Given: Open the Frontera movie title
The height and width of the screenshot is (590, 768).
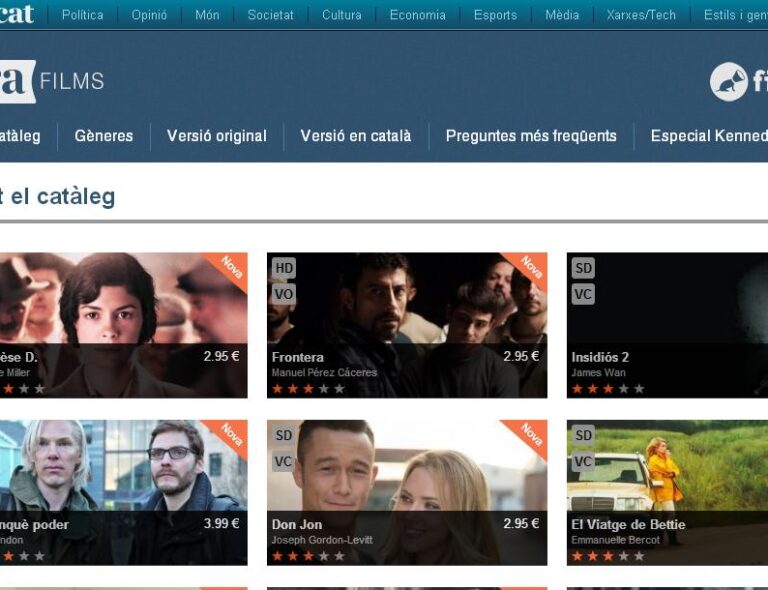Looking at the screenshot, I should [298, 357].
